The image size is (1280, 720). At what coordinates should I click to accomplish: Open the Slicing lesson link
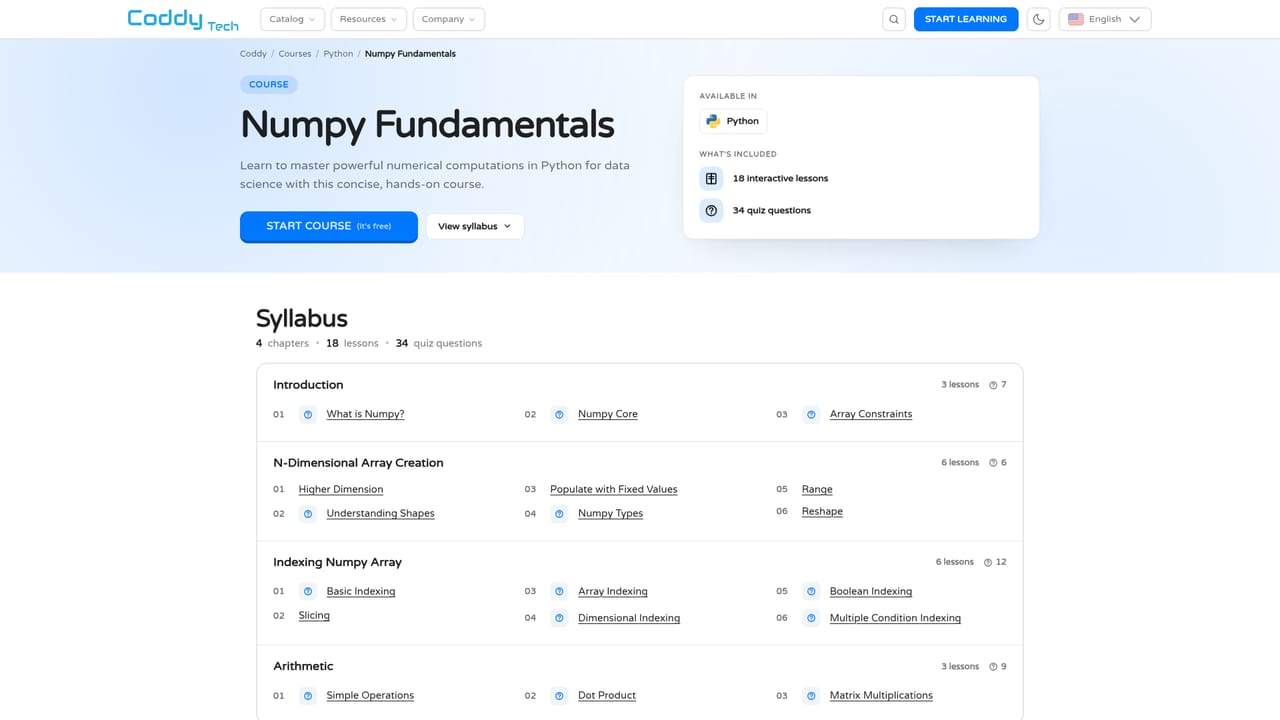(x=314, y=615)
